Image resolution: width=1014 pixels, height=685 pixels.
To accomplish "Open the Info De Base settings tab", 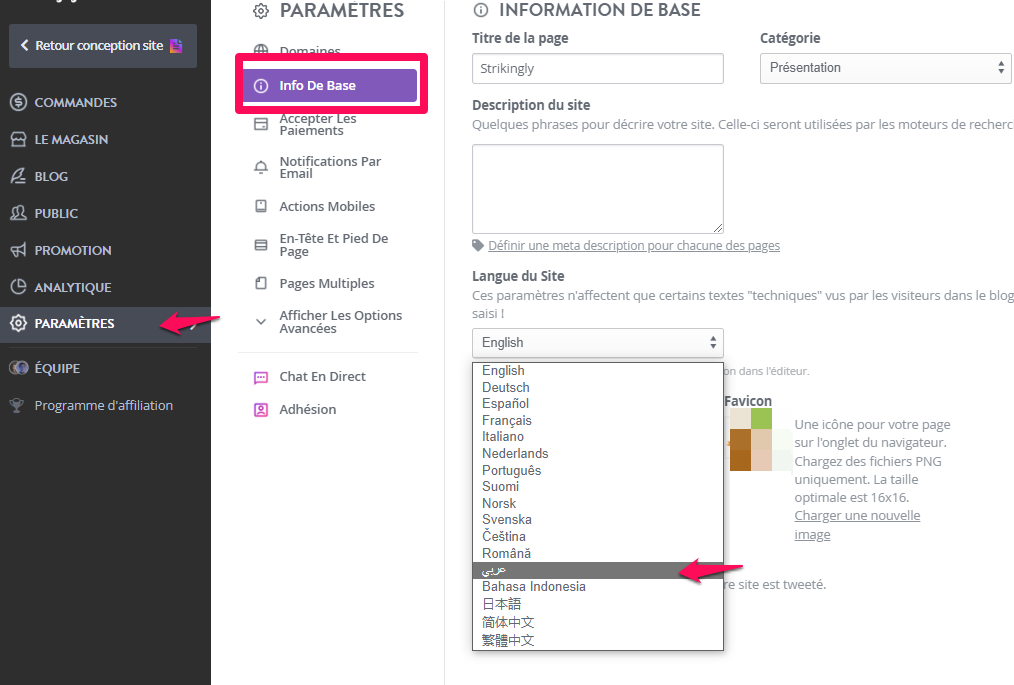I will (x=330, y=85).
